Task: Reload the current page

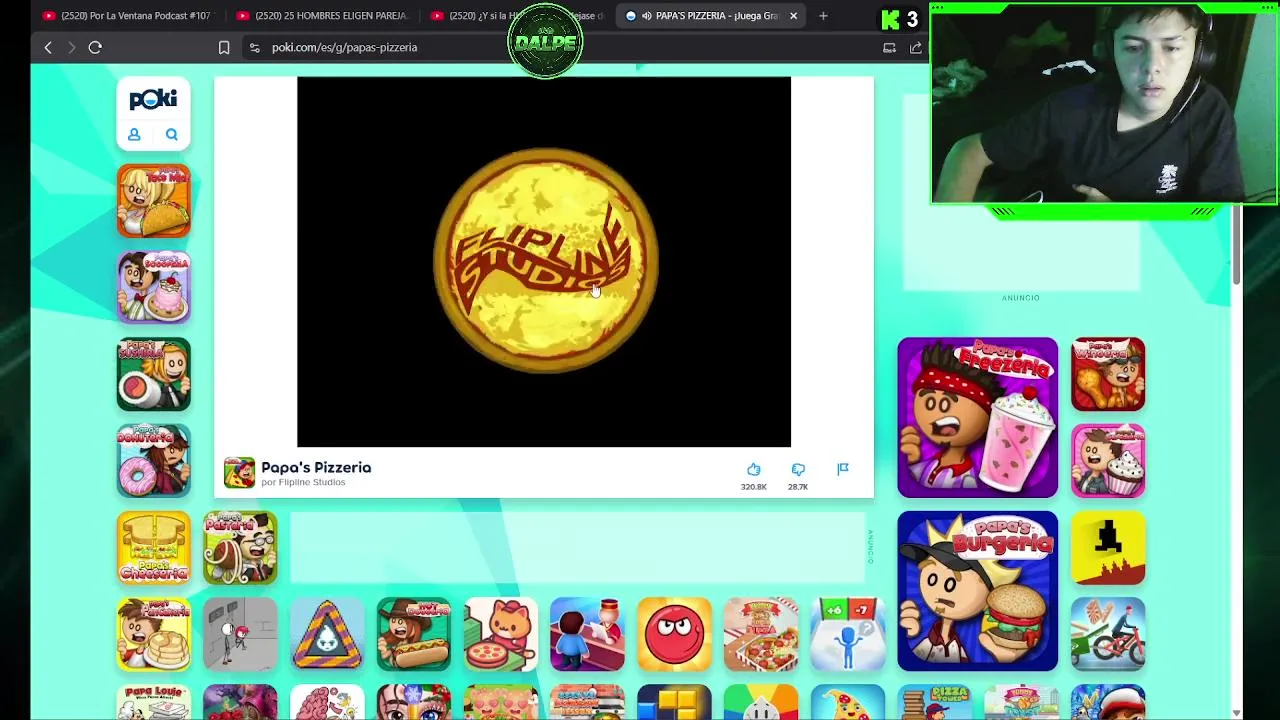Action: click(95, 47)
